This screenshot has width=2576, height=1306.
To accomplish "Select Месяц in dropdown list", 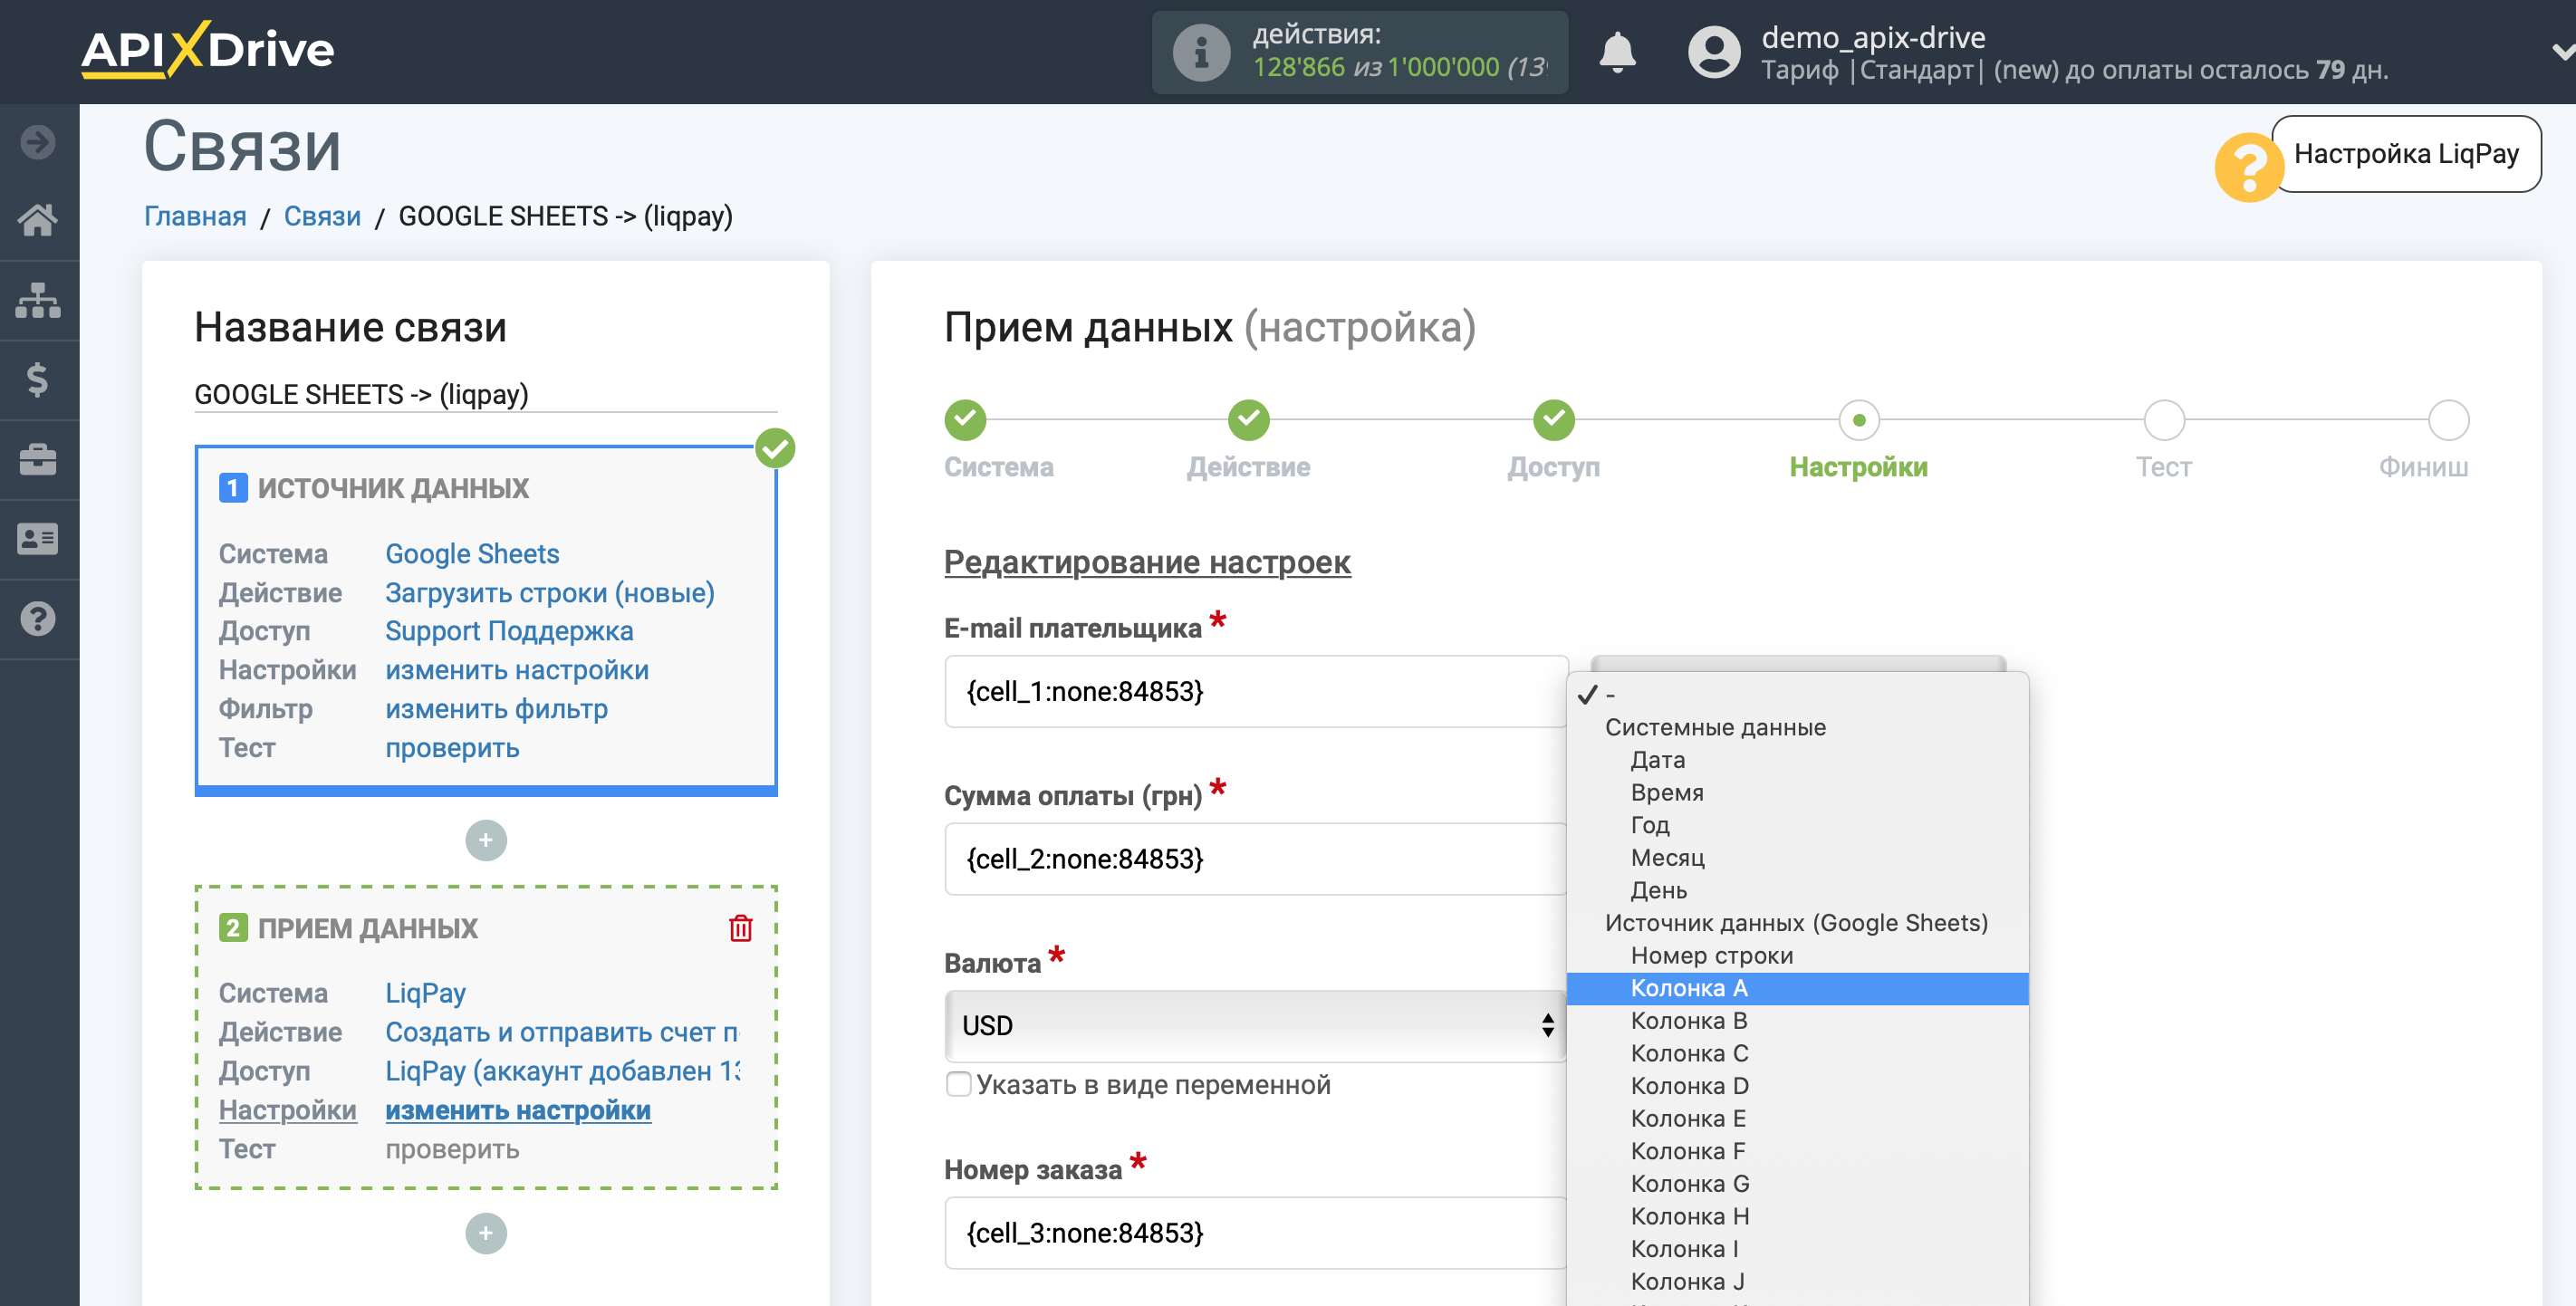I will pos(1798,858).
